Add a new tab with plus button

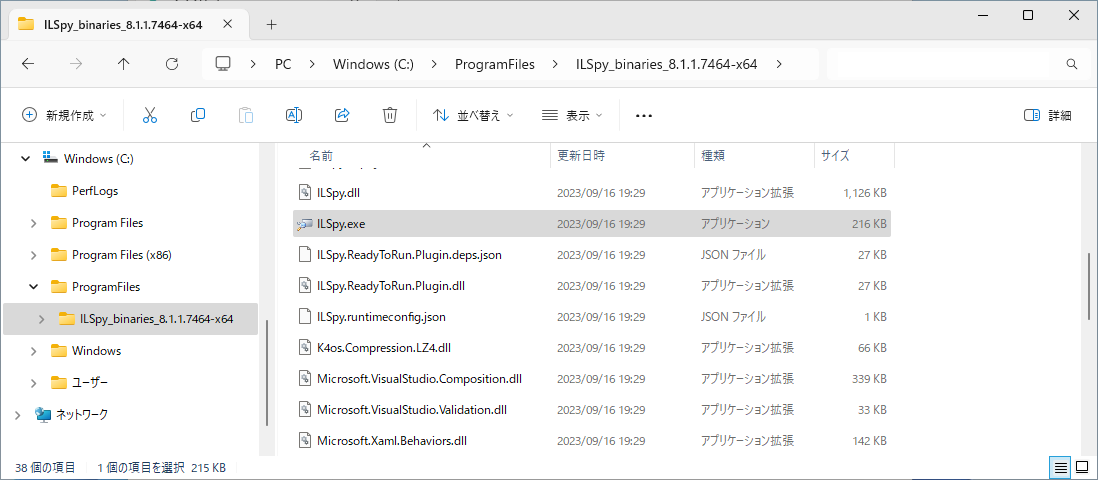tap(272, 25)
